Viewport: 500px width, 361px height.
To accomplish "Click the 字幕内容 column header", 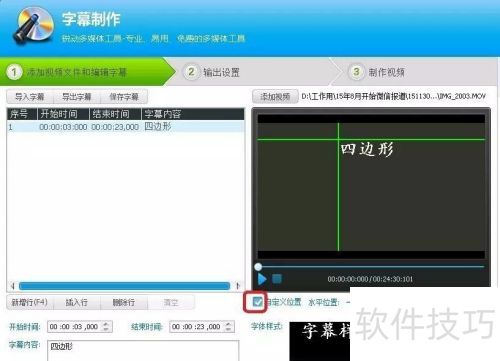I will point(193,114).
